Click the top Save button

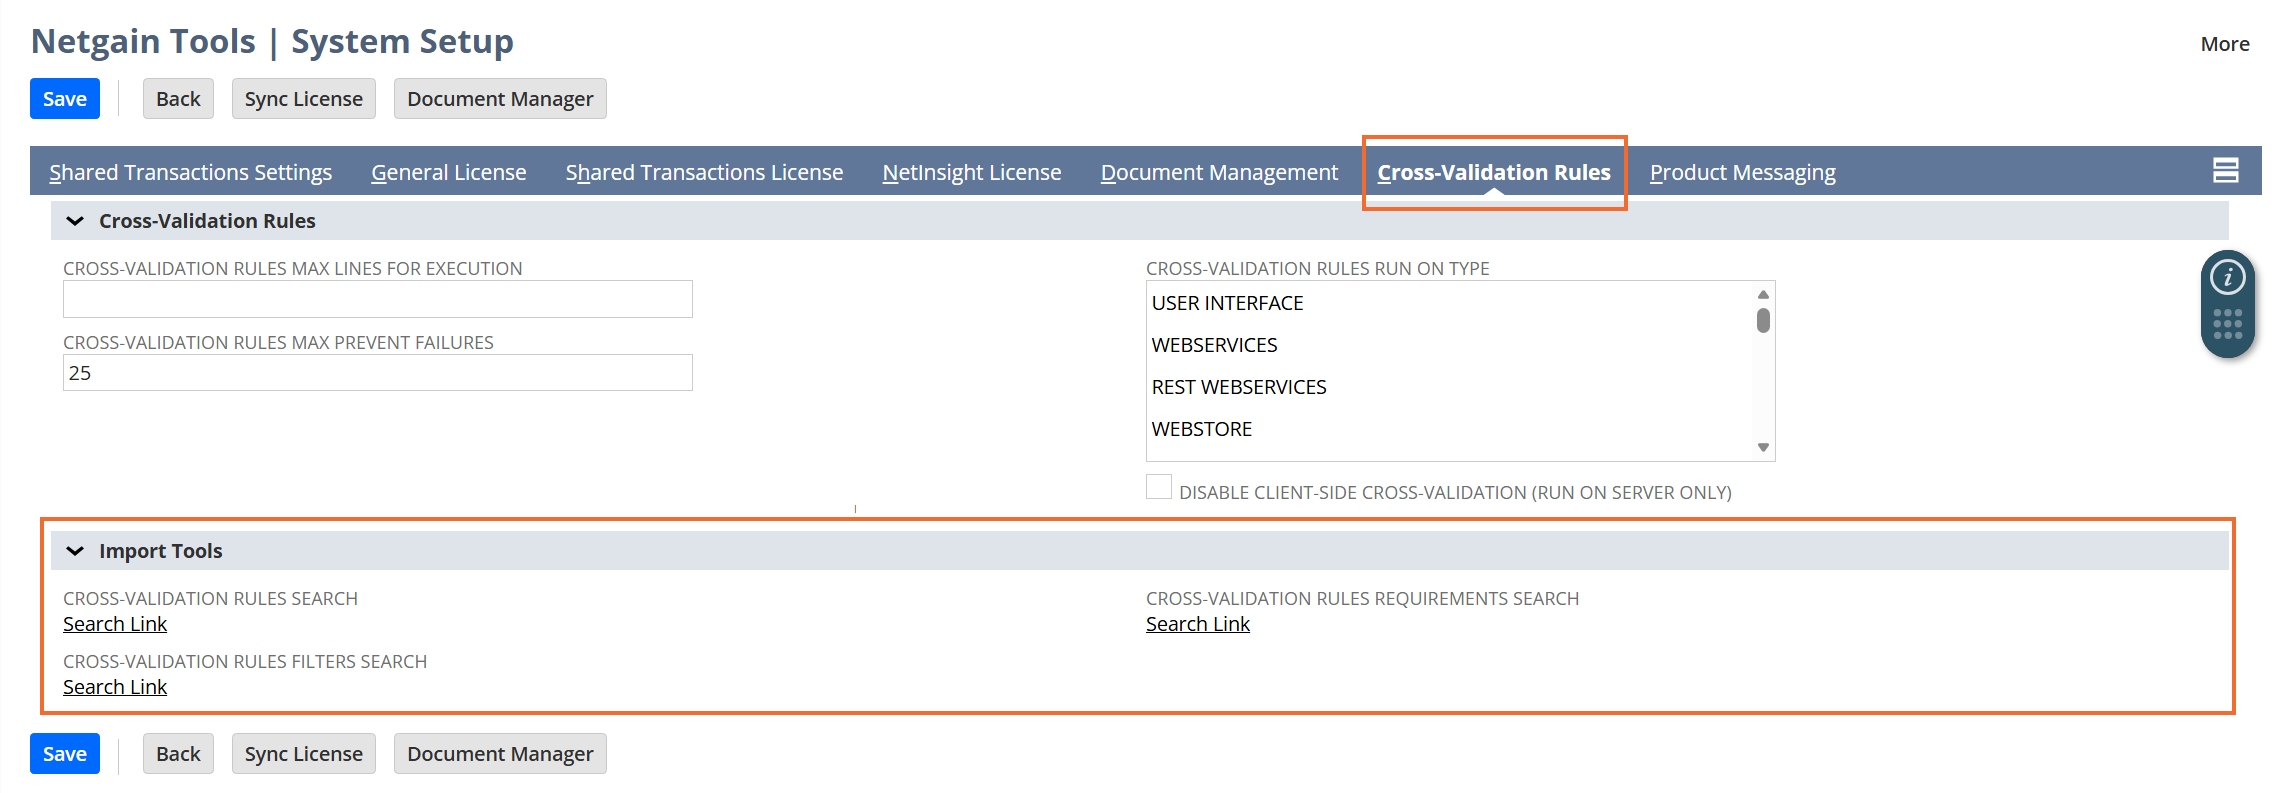pos(65,99)
